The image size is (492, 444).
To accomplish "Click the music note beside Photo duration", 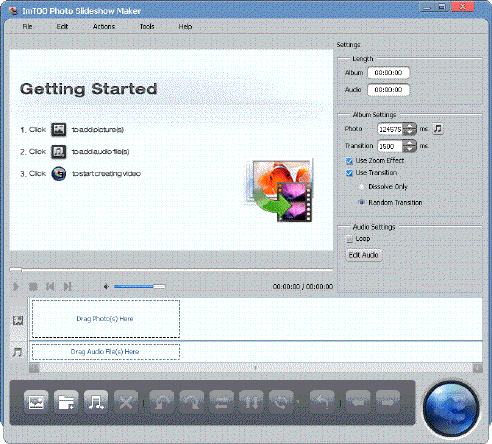I will (438, 129).
